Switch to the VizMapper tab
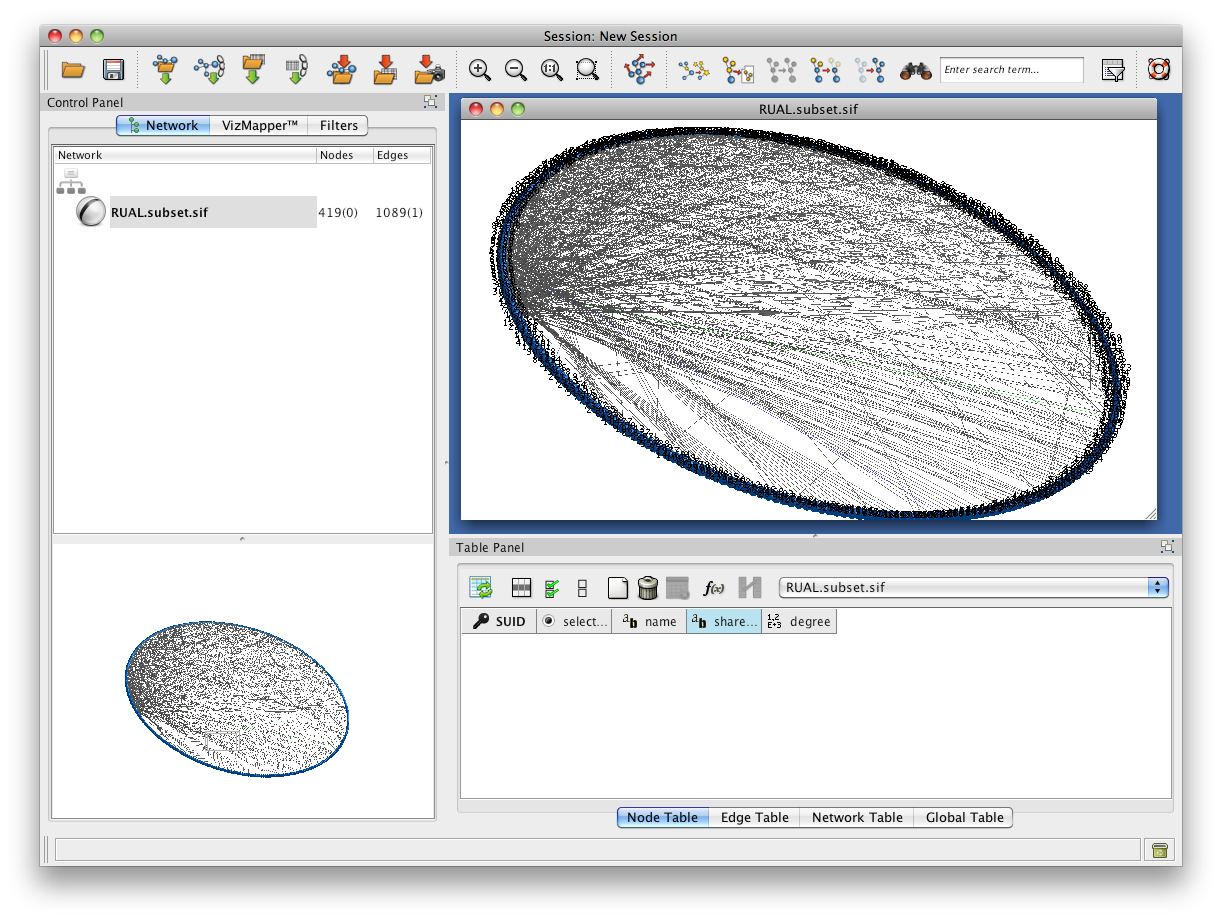Screen dimensions: 1222x921 click(259, 125)
